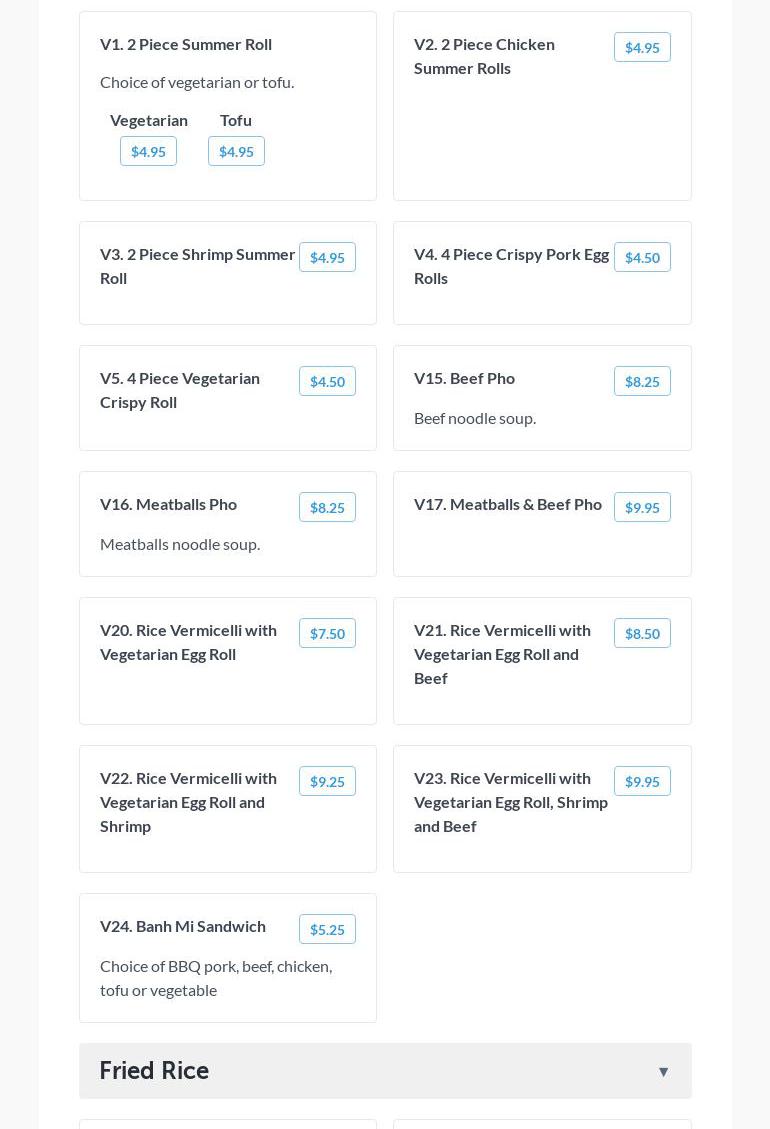Select Vegetarian $4.95 price for Summer Roll
Screen dimensions: 770x1129
tap(148, 151)
